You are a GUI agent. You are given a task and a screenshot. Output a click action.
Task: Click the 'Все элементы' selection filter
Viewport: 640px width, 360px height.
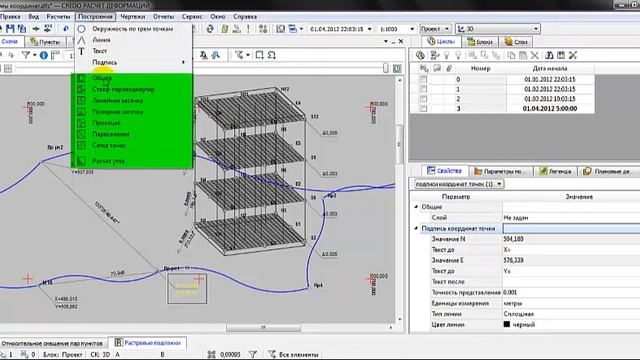coord(293,354)
